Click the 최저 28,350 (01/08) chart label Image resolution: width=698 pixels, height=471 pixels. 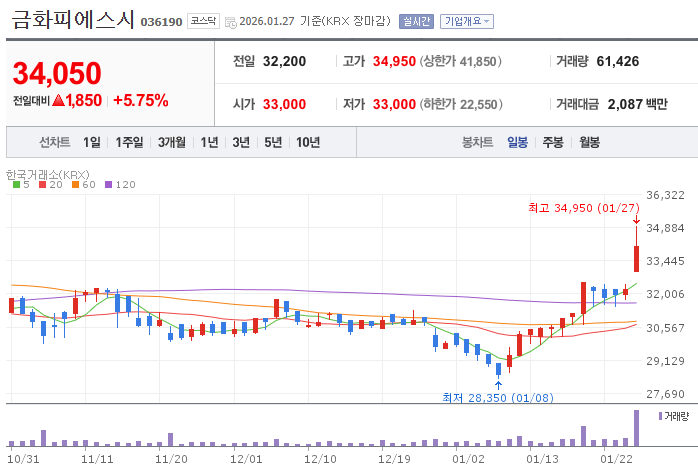click(x=498, y=398)
